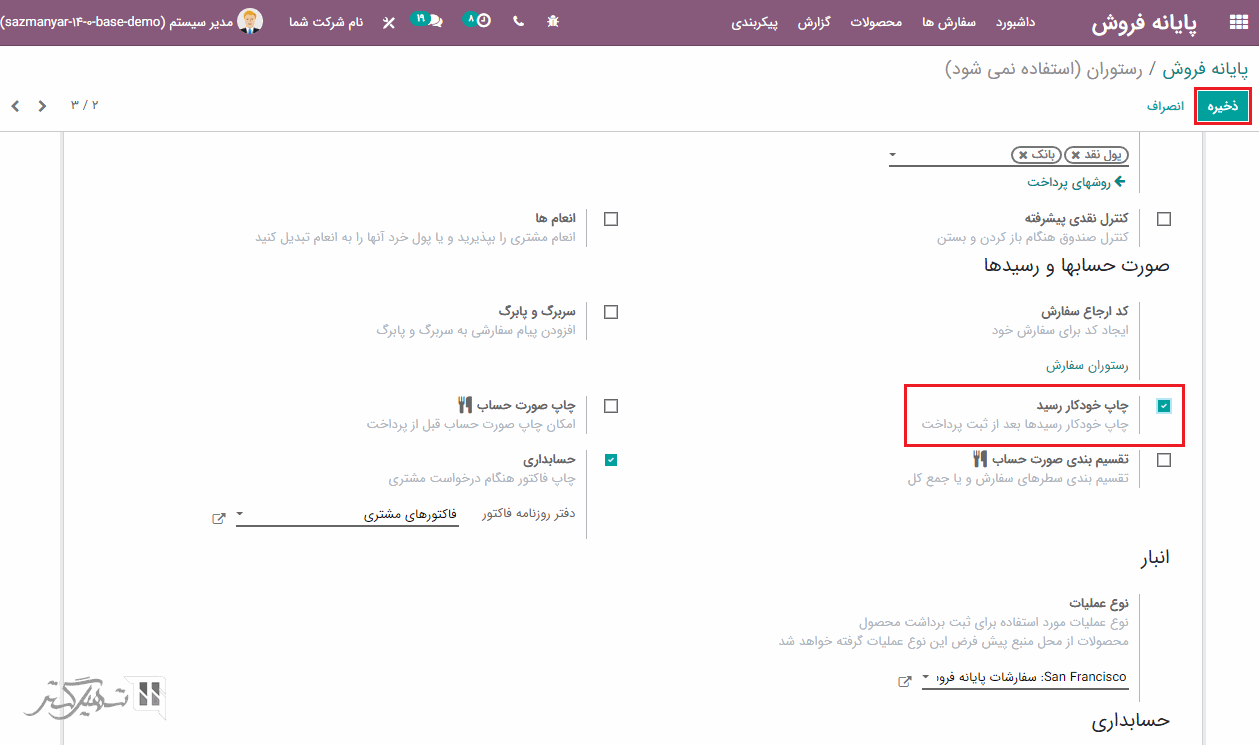The width and height of the screenshot is (1259, 745).
Task: Open external link beside operation type
Action: click(905, 681)
